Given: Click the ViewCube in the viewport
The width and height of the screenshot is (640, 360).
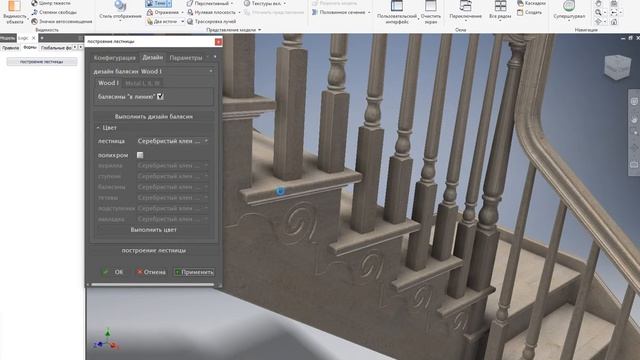Looking at the screenshot, I should (x=617, y=67).
